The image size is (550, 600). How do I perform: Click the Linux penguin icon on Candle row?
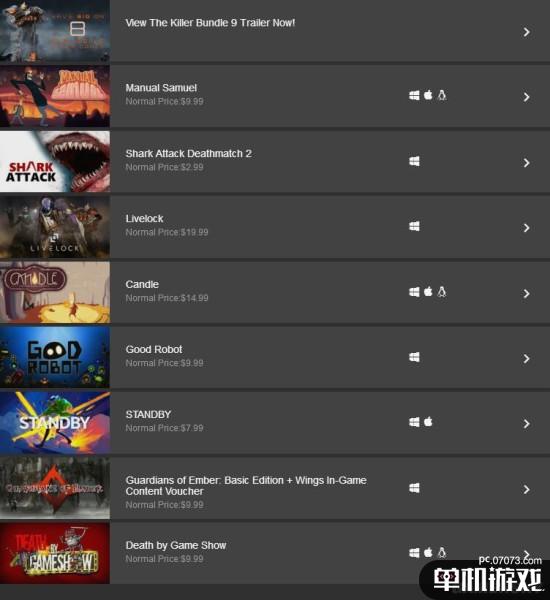tap(442, 292)
